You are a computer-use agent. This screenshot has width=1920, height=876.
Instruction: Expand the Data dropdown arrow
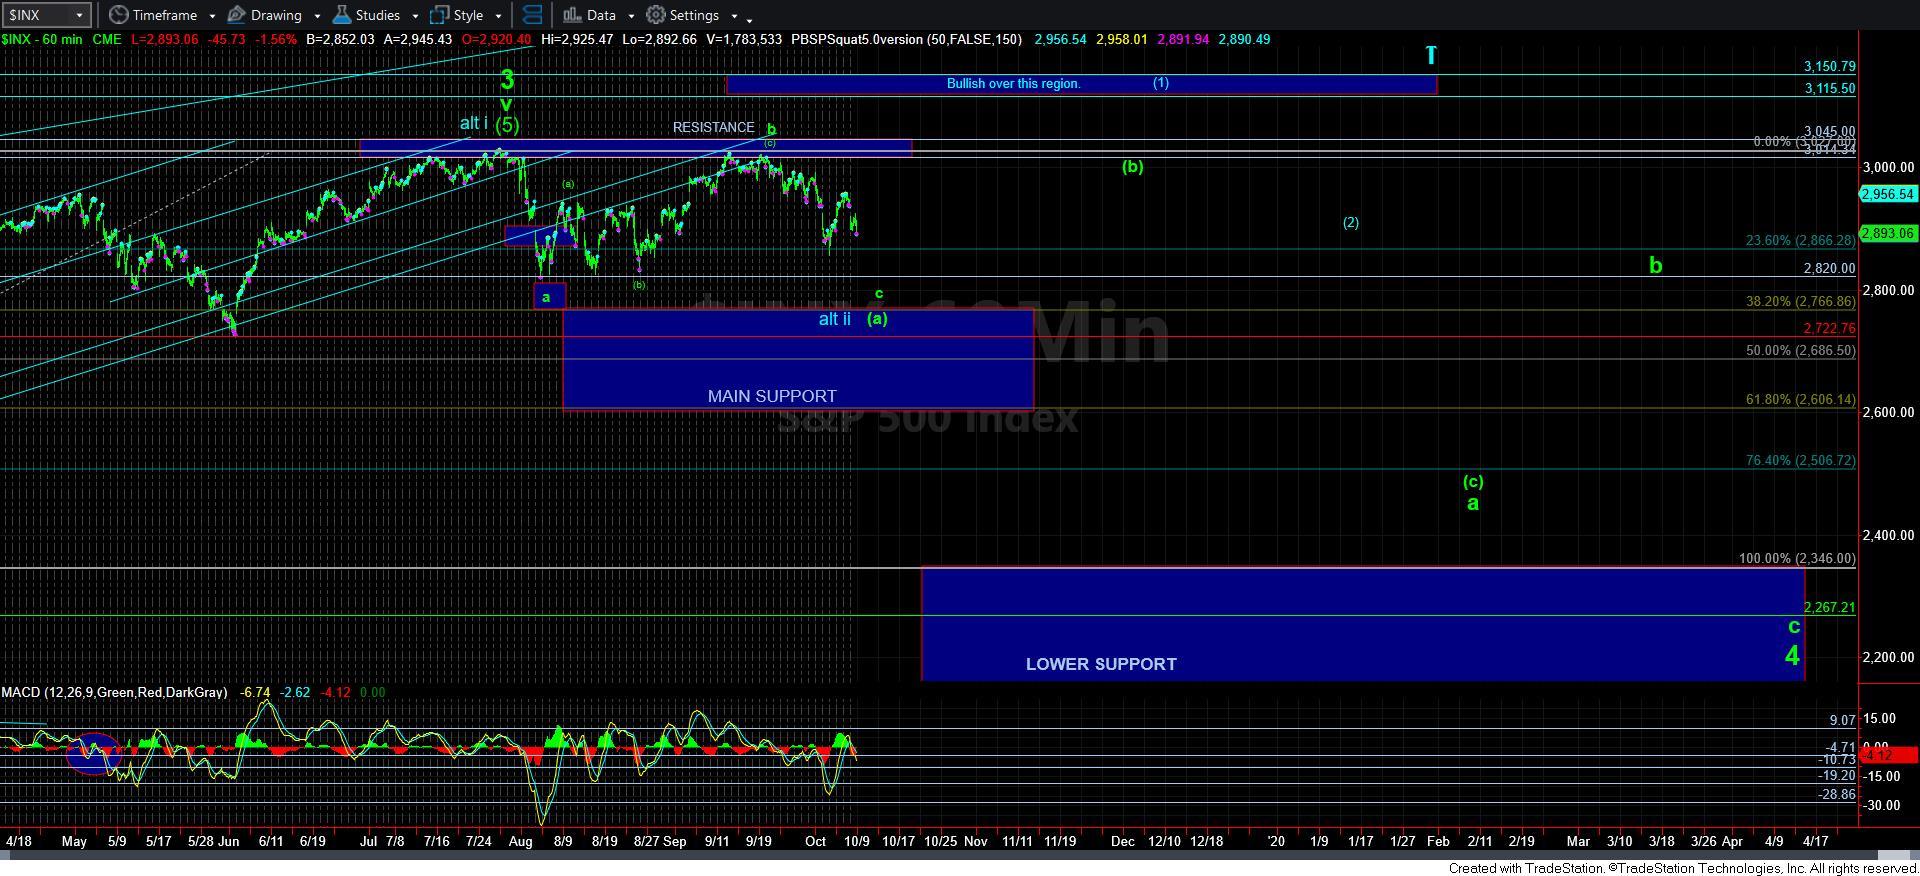coord(631,16)
